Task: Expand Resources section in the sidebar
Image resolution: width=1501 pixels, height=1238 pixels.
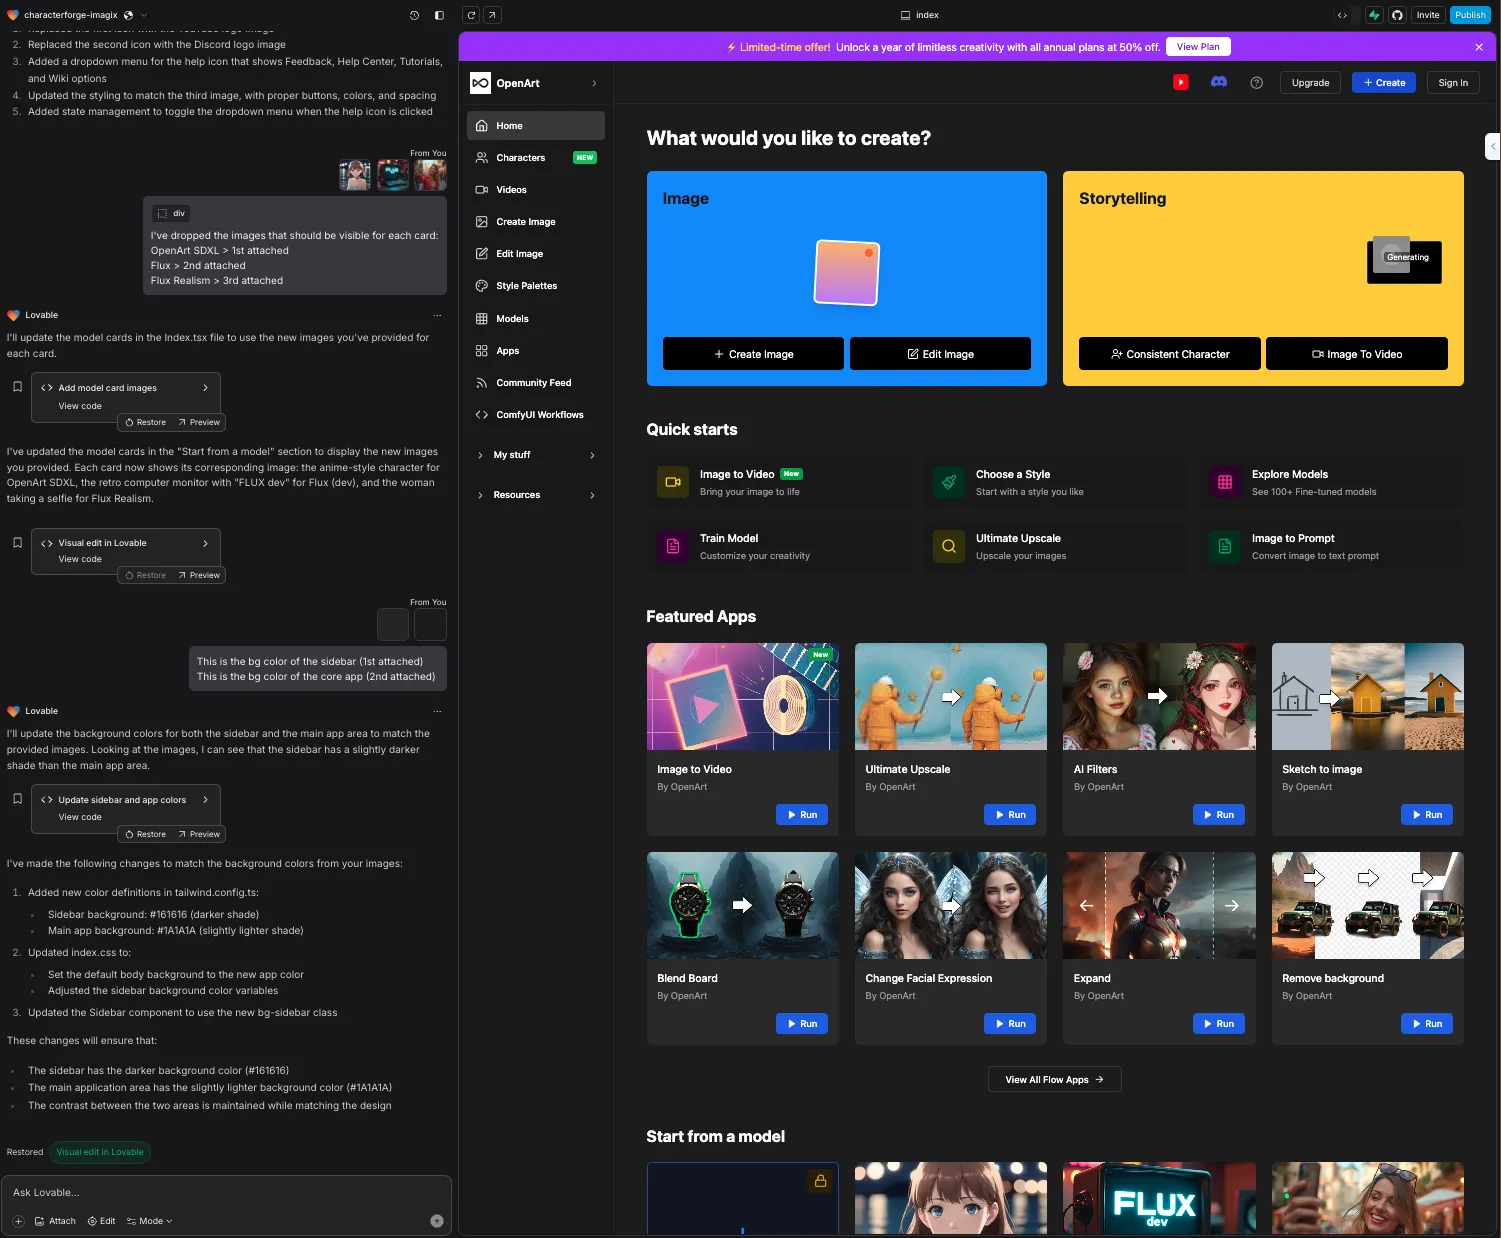Action: pyautogui.click(x=536, y=495)
